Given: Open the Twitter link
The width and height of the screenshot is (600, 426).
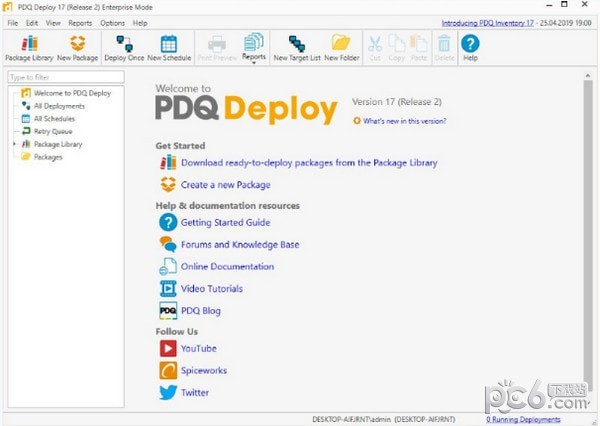Looking at the screenshot, I should [x=195, y=393].
